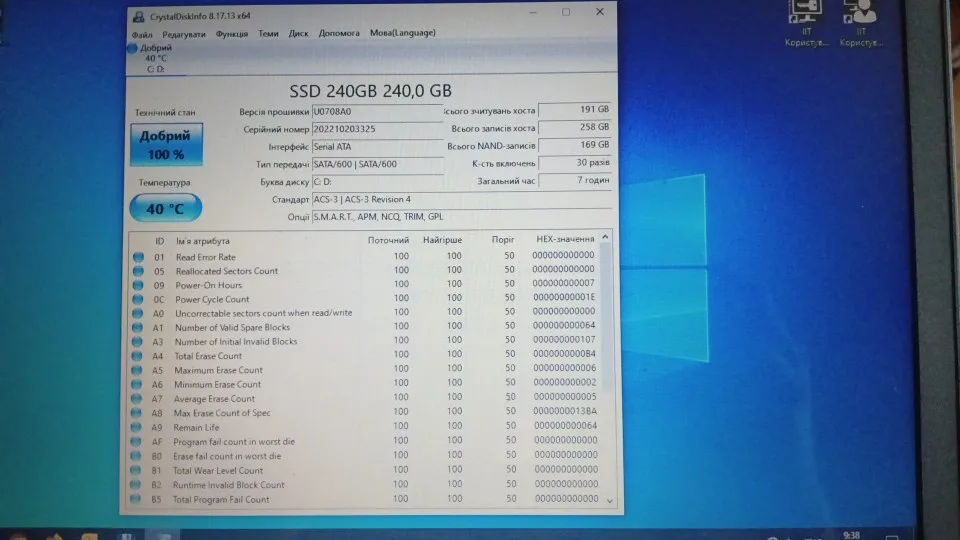The width and height of the screenshot is (960, 540).
Task: Click the status circle for Power Cycle Count
Action: tap(138, 299)
